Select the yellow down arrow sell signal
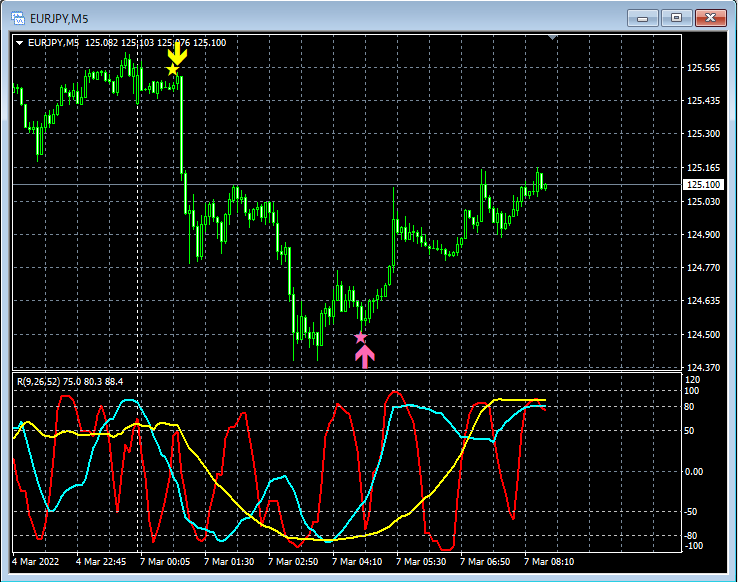The height and width of the screenshot is (582, 739). point(177,53)
